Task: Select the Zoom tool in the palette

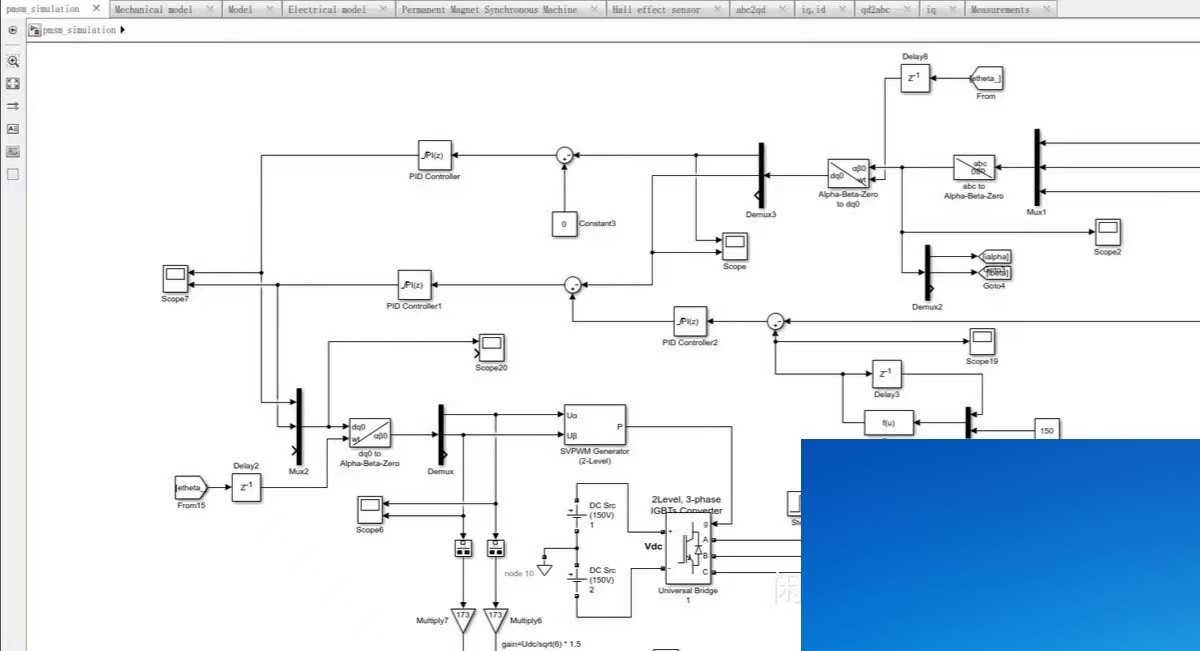Action: [13, 61]
